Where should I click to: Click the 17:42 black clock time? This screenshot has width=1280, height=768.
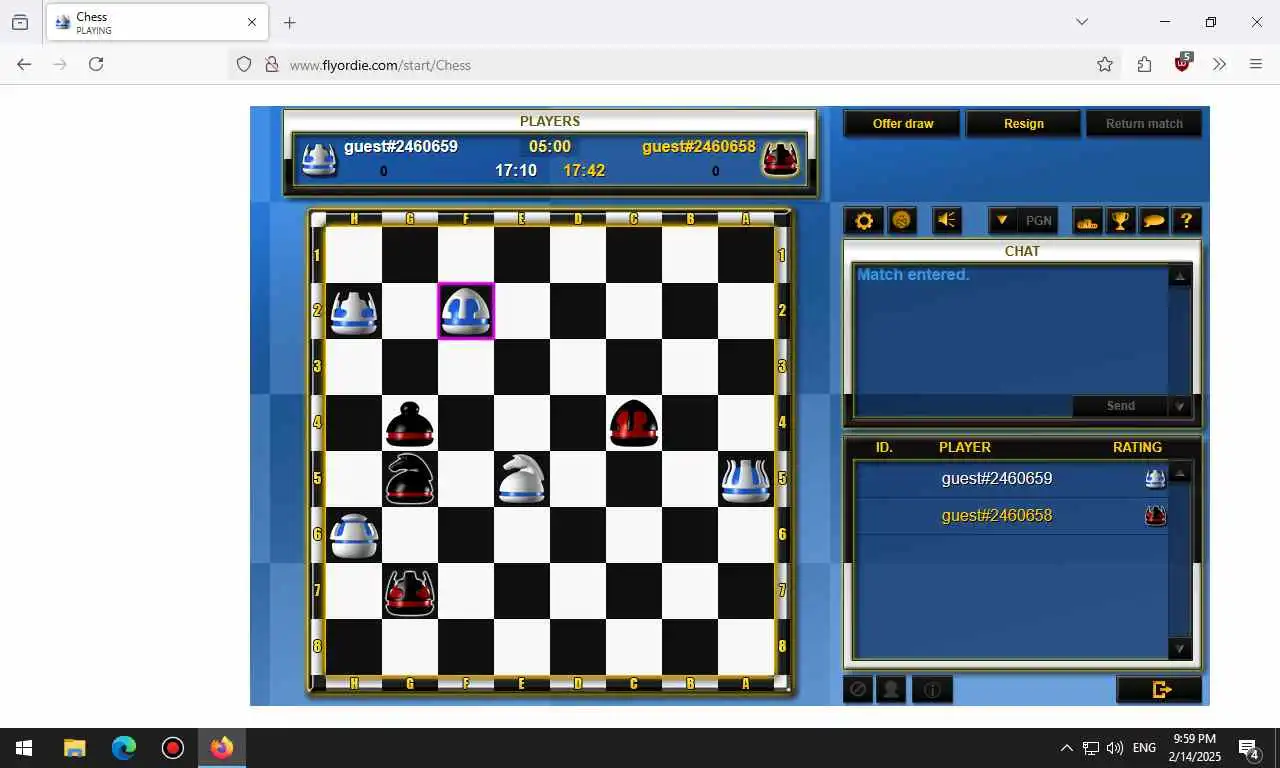(x=584, y=171)
